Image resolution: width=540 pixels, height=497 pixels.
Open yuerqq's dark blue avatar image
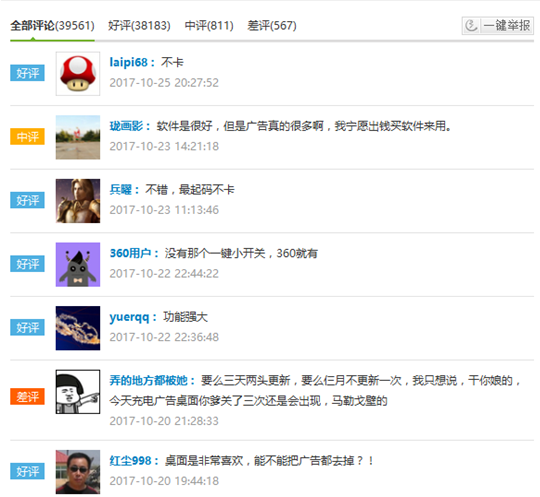click(x=78, y=328)
